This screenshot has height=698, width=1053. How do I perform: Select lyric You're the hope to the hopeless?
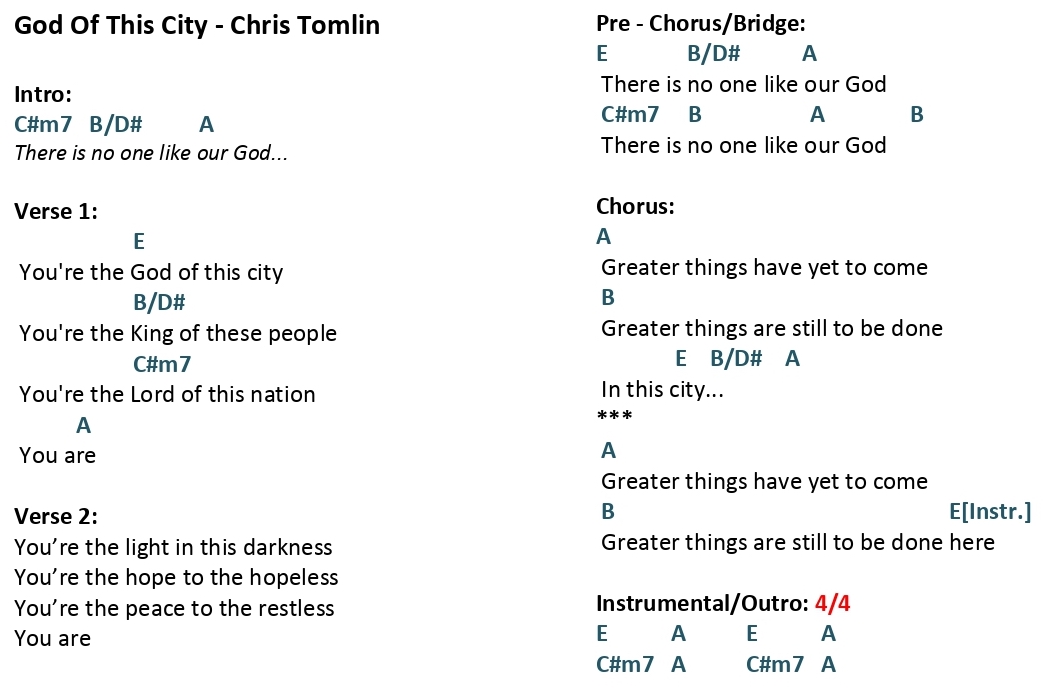(x=176, y=578)
